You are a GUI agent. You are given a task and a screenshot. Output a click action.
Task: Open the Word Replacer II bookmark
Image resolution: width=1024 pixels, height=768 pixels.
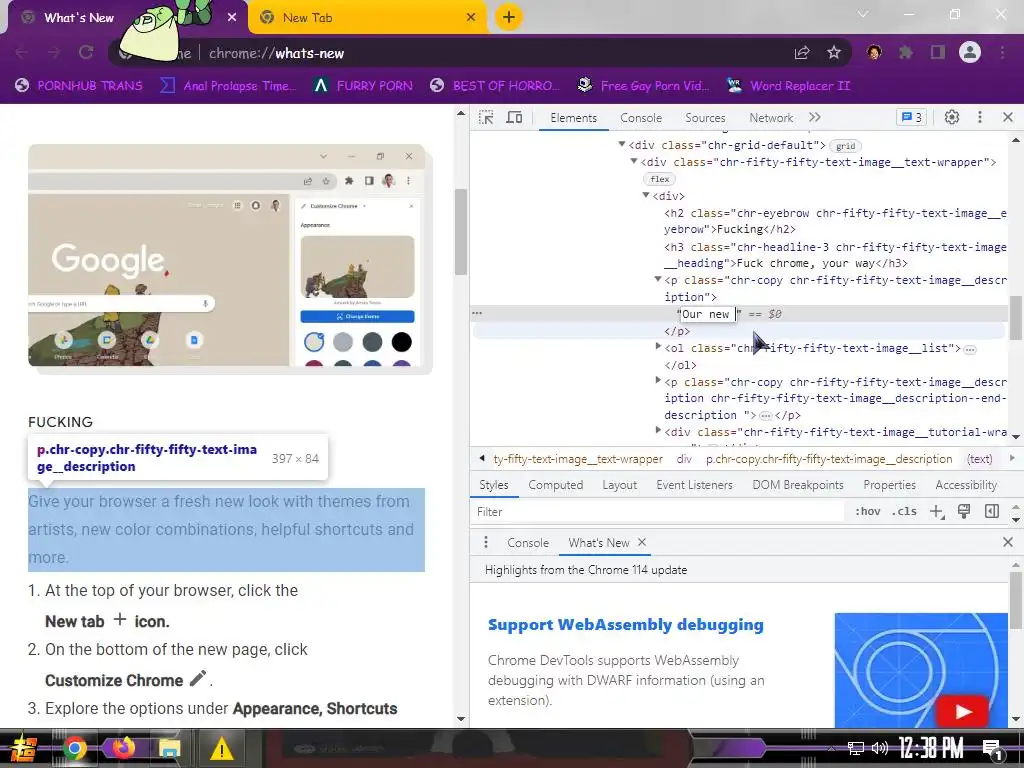coord(789,86)
